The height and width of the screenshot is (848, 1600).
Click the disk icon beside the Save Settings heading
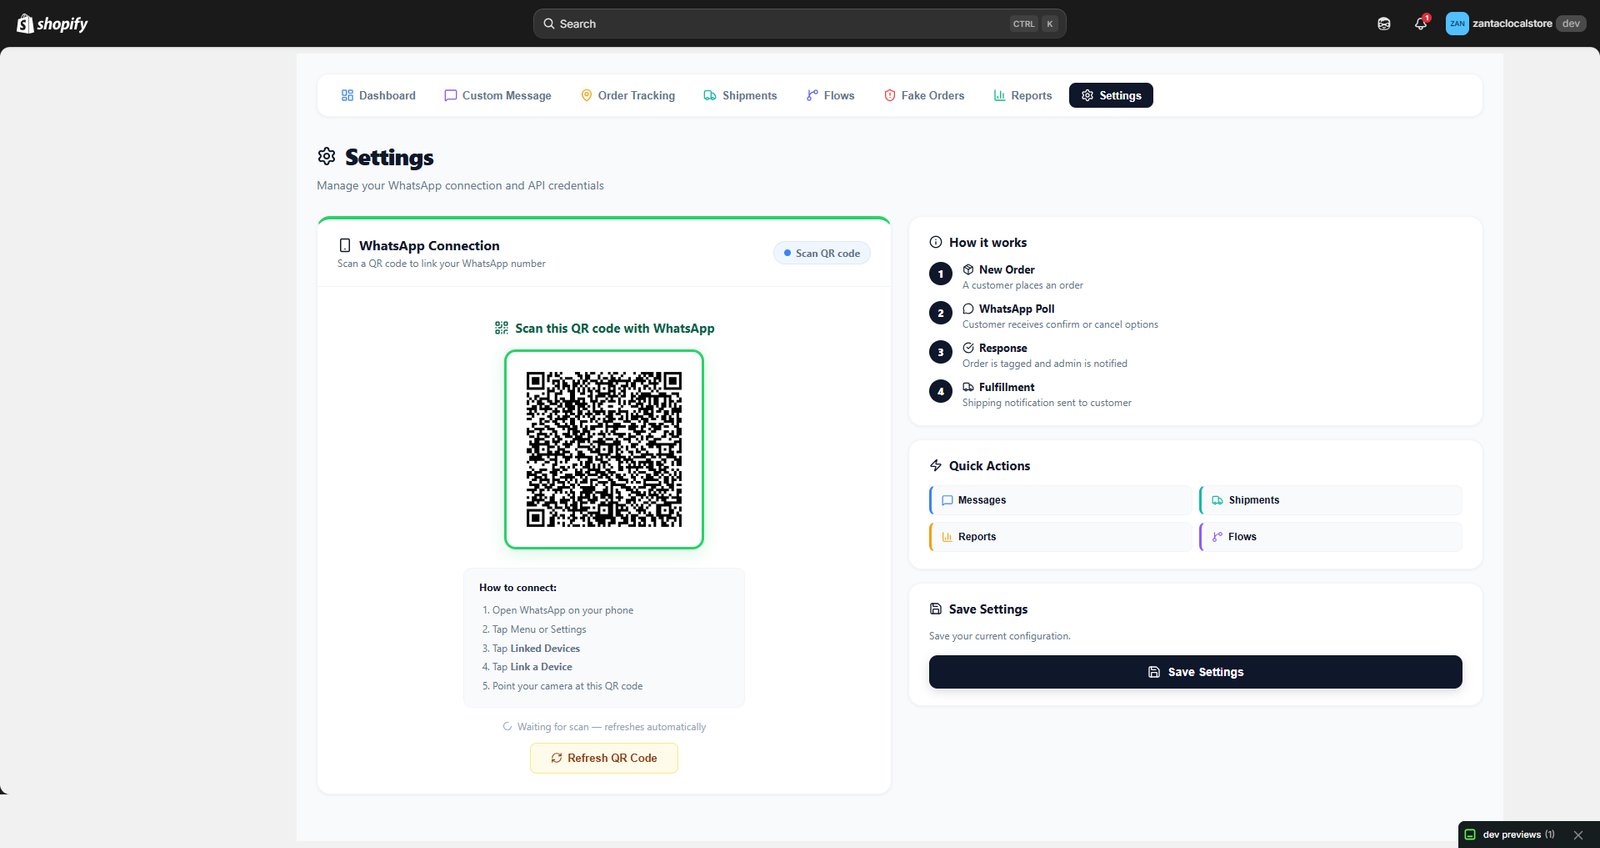936,609
